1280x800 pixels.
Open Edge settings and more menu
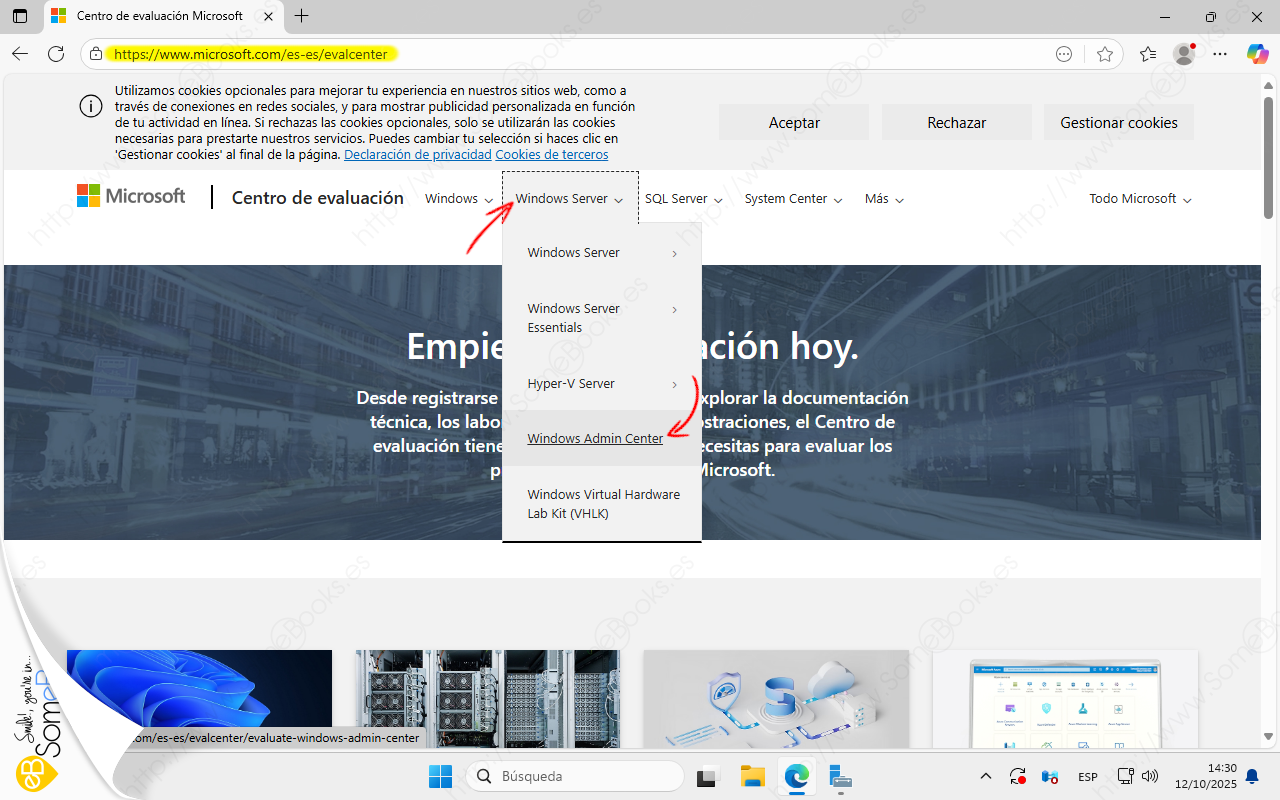pyautogui.click(x=1219, y=54)
